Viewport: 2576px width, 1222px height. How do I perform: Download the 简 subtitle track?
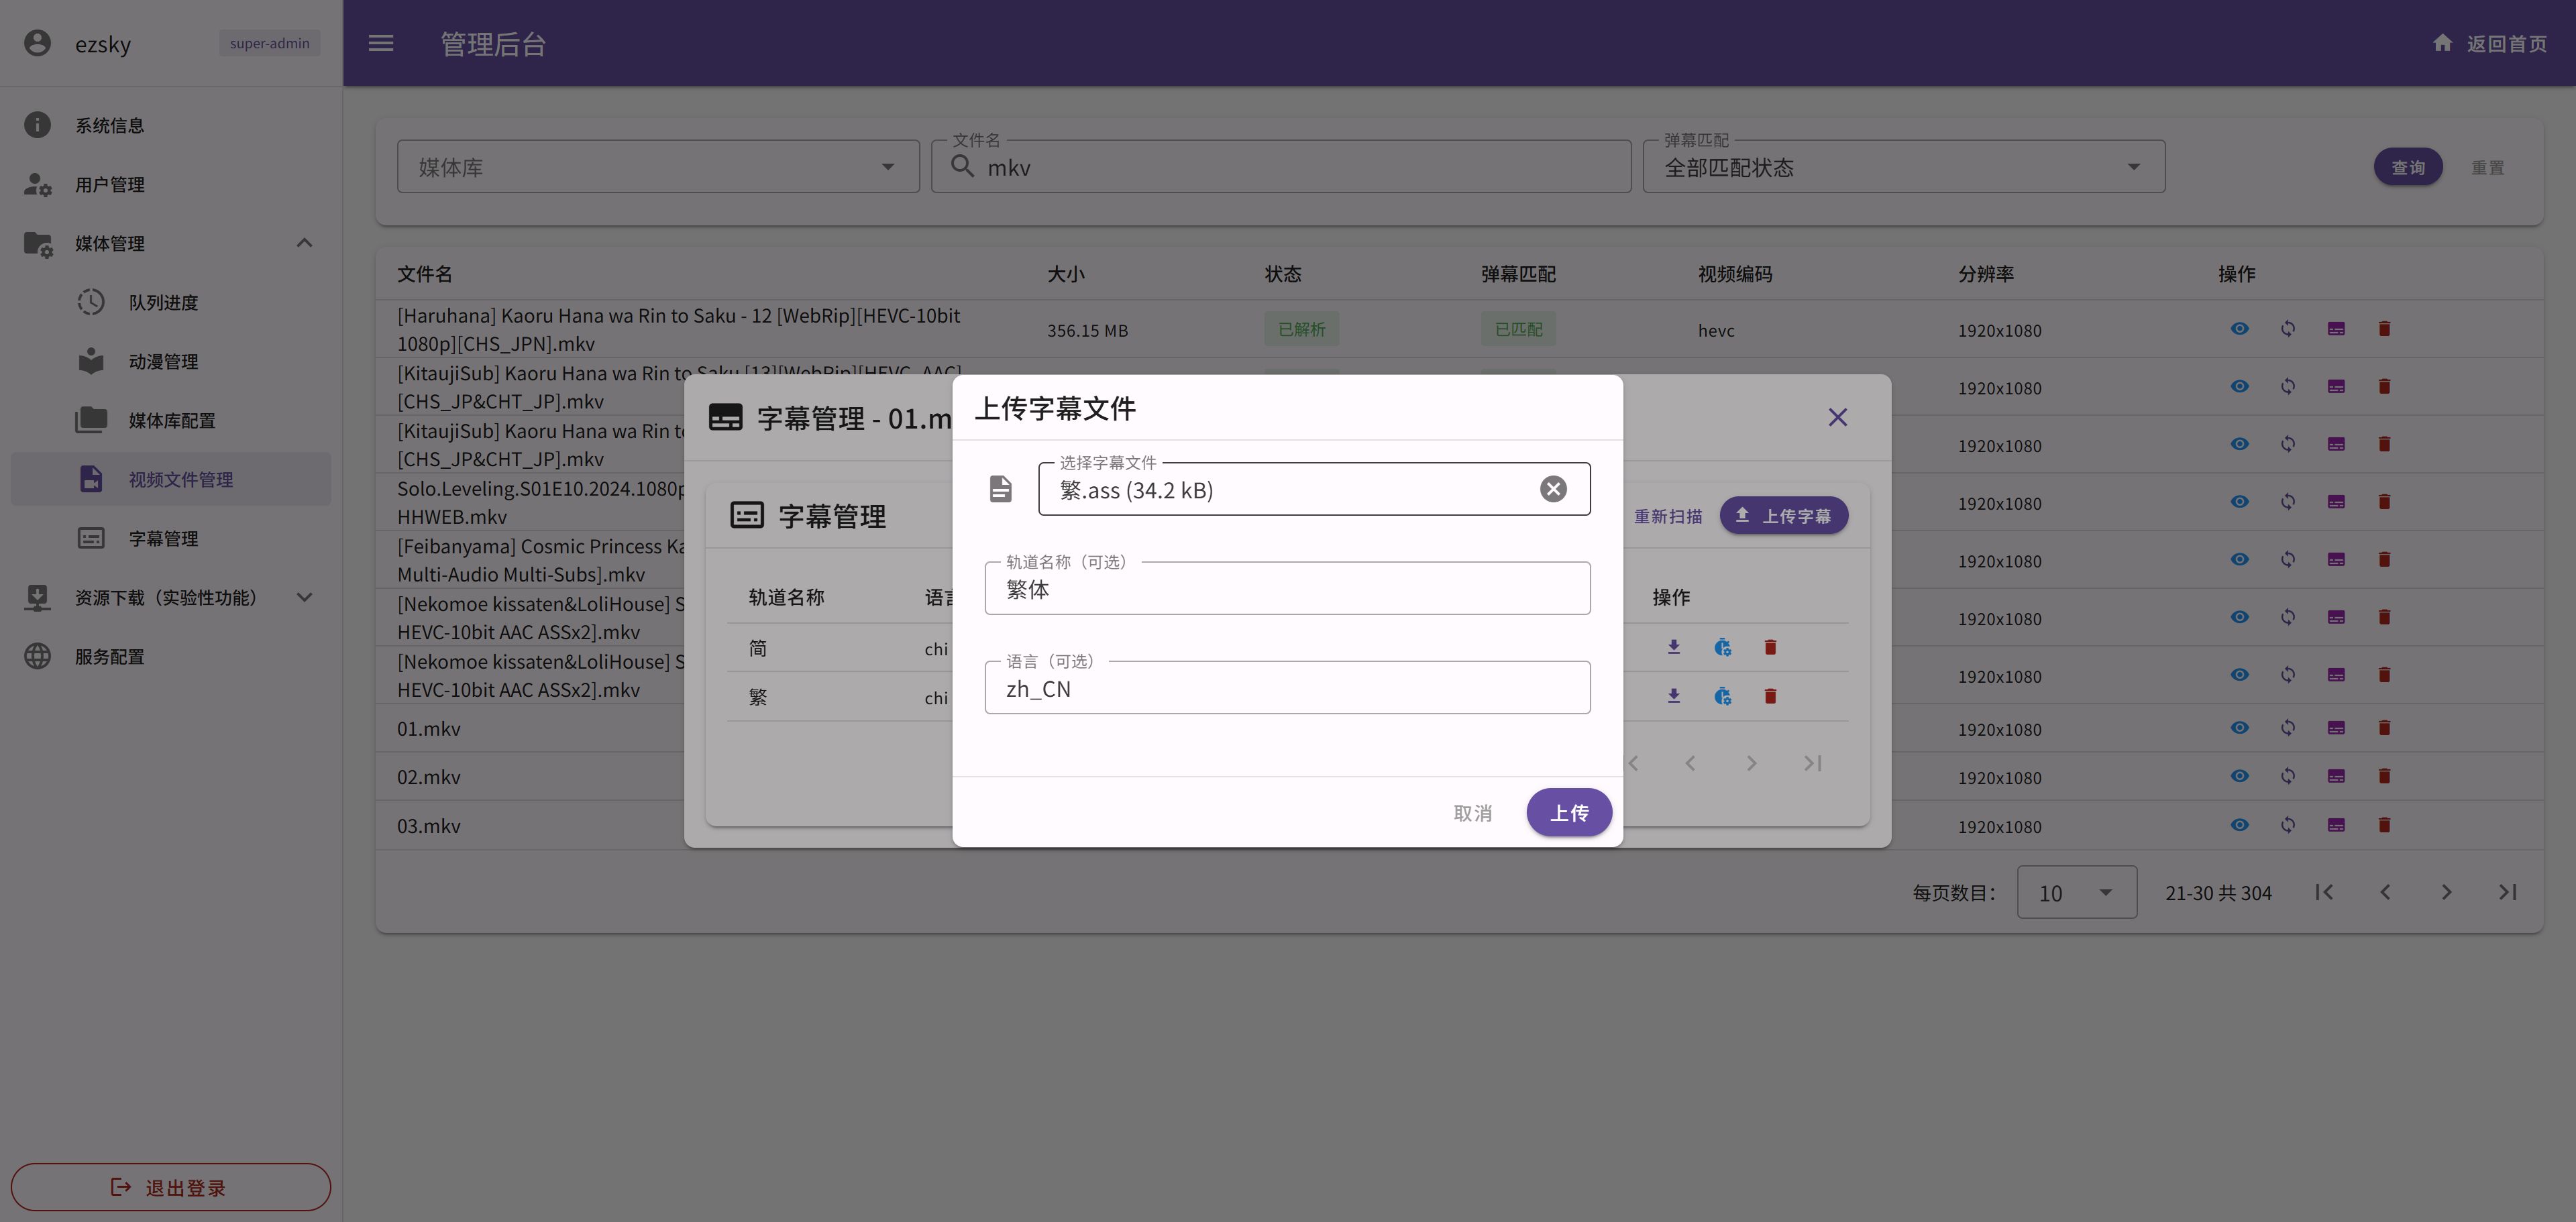pos(1673,647)
